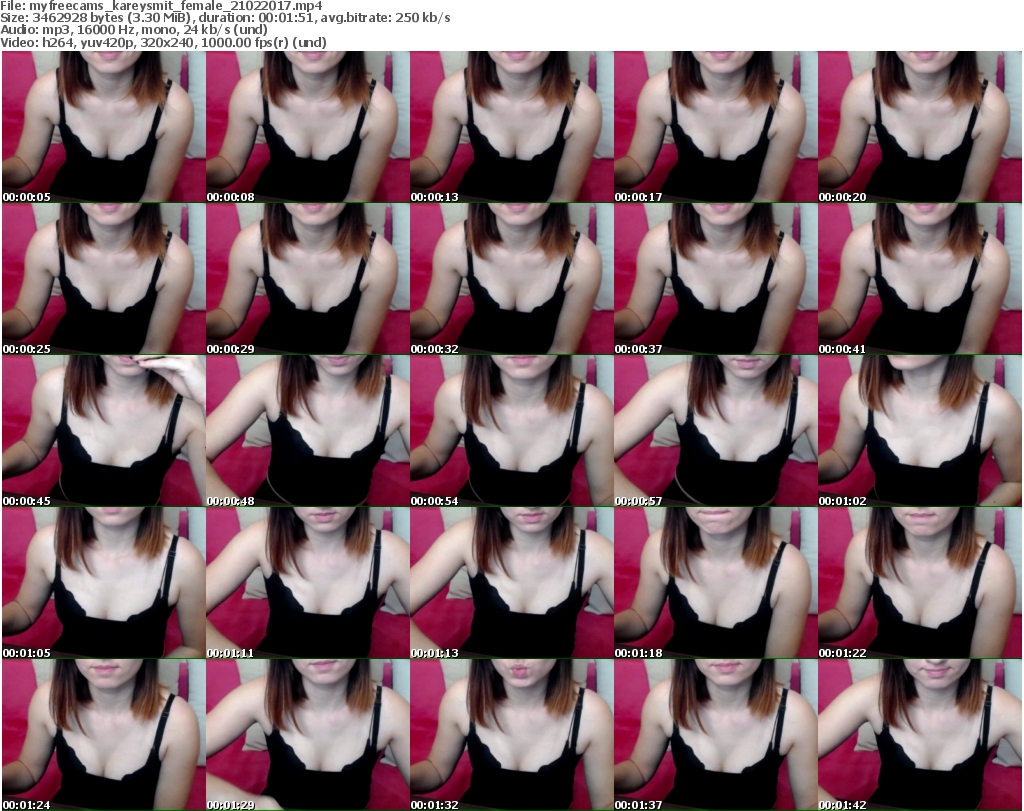The width and height of the screenshot is (1024, 811).
Task: Select the thumbnail stamped 00:01:24
Action: 104,735
